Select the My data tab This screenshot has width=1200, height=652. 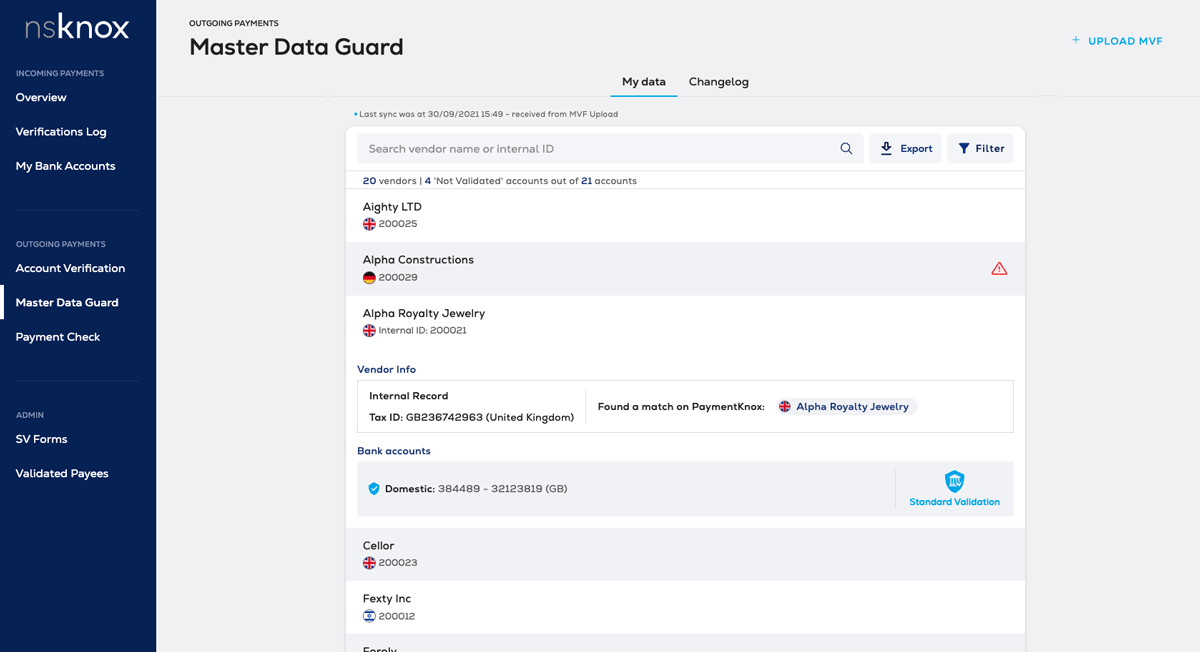(x=643, y=82)
